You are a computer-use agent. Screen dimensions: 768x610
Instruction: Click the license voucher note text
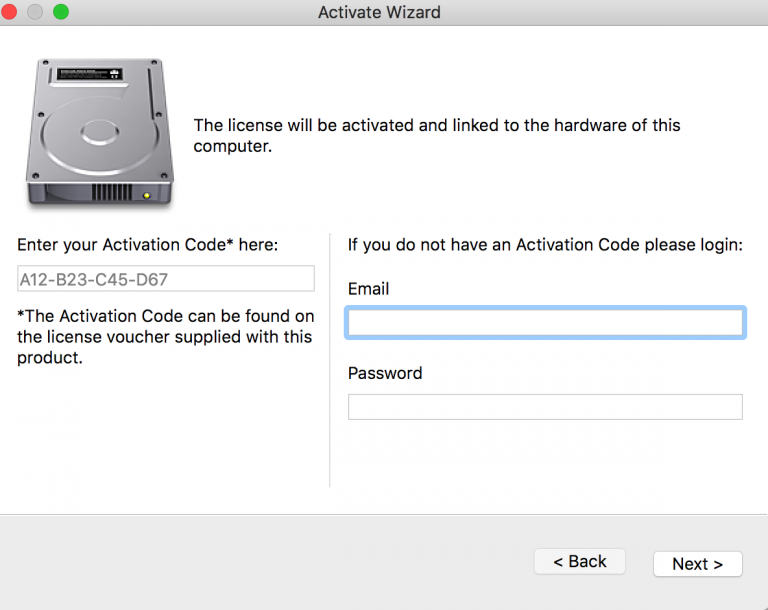[166, 337]
